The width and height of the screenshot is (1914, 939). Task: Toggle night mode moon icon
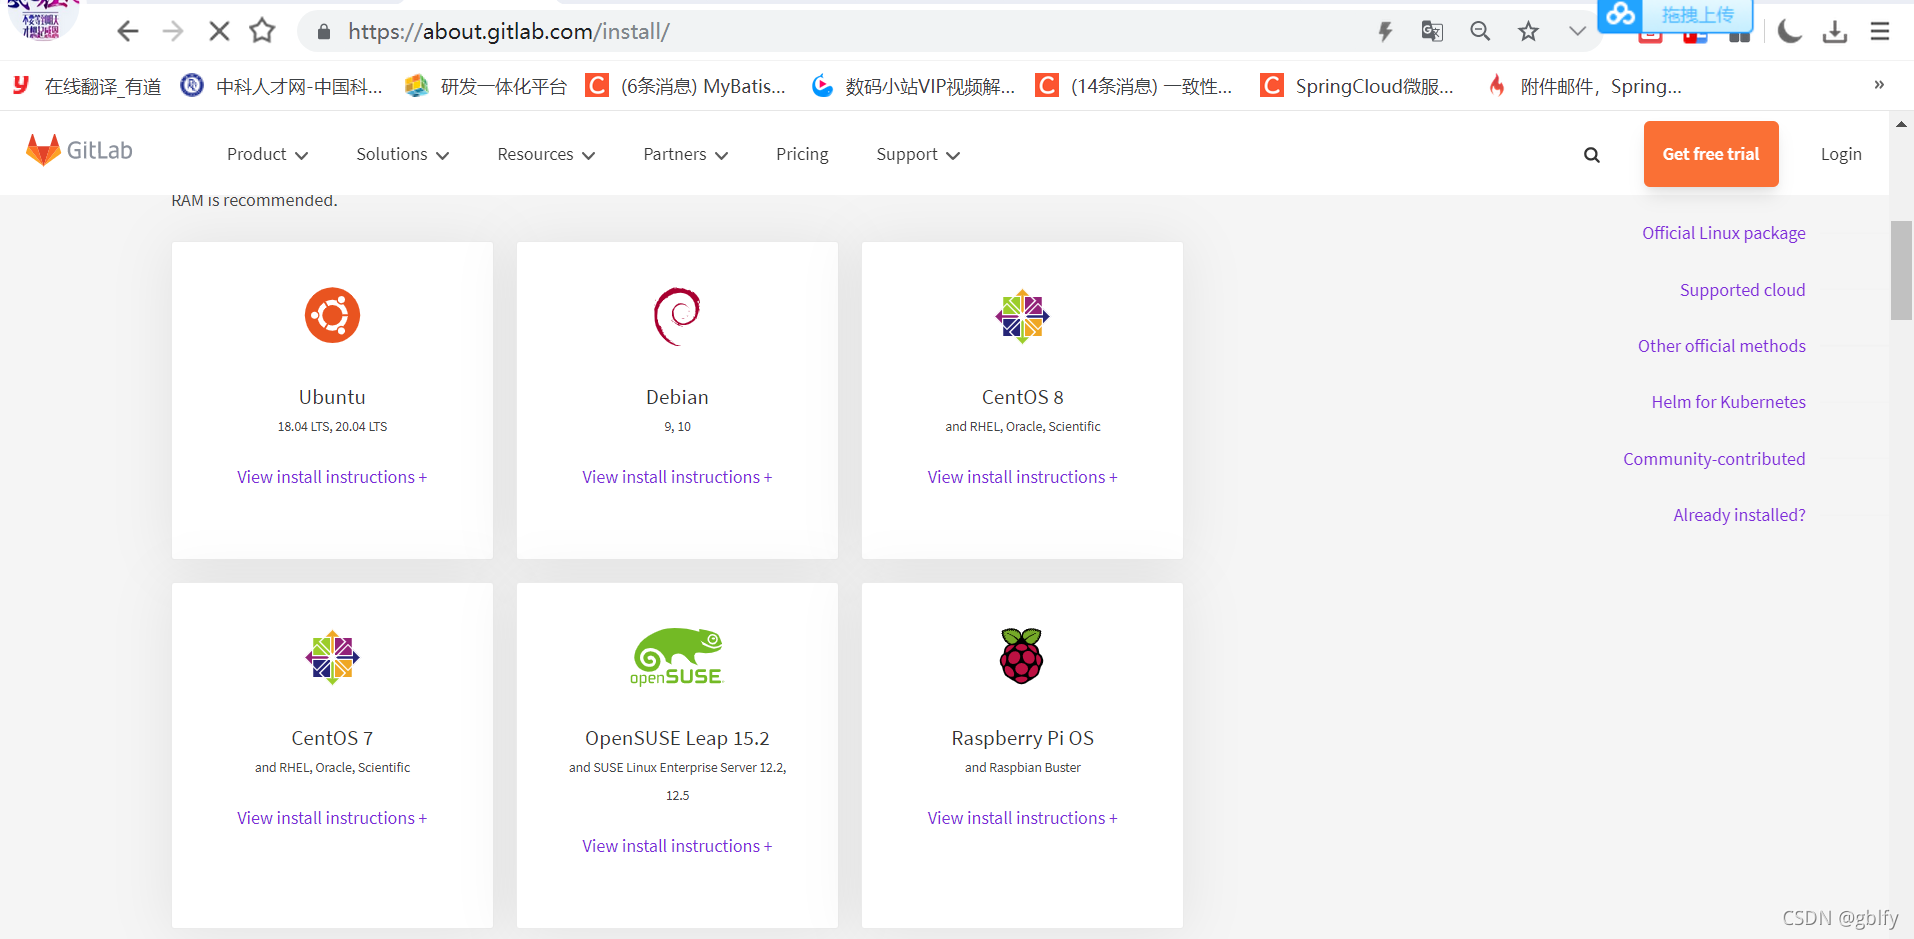pos(1789,31)
